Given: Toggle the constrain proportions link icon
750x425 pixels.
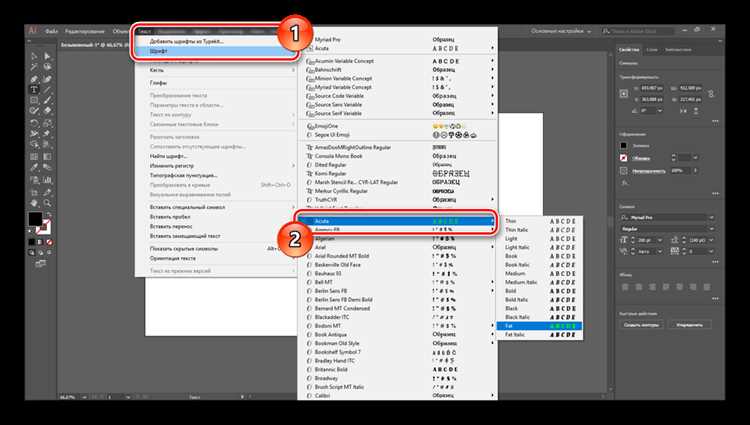Looking at the screenshot, I should [711, 94].
